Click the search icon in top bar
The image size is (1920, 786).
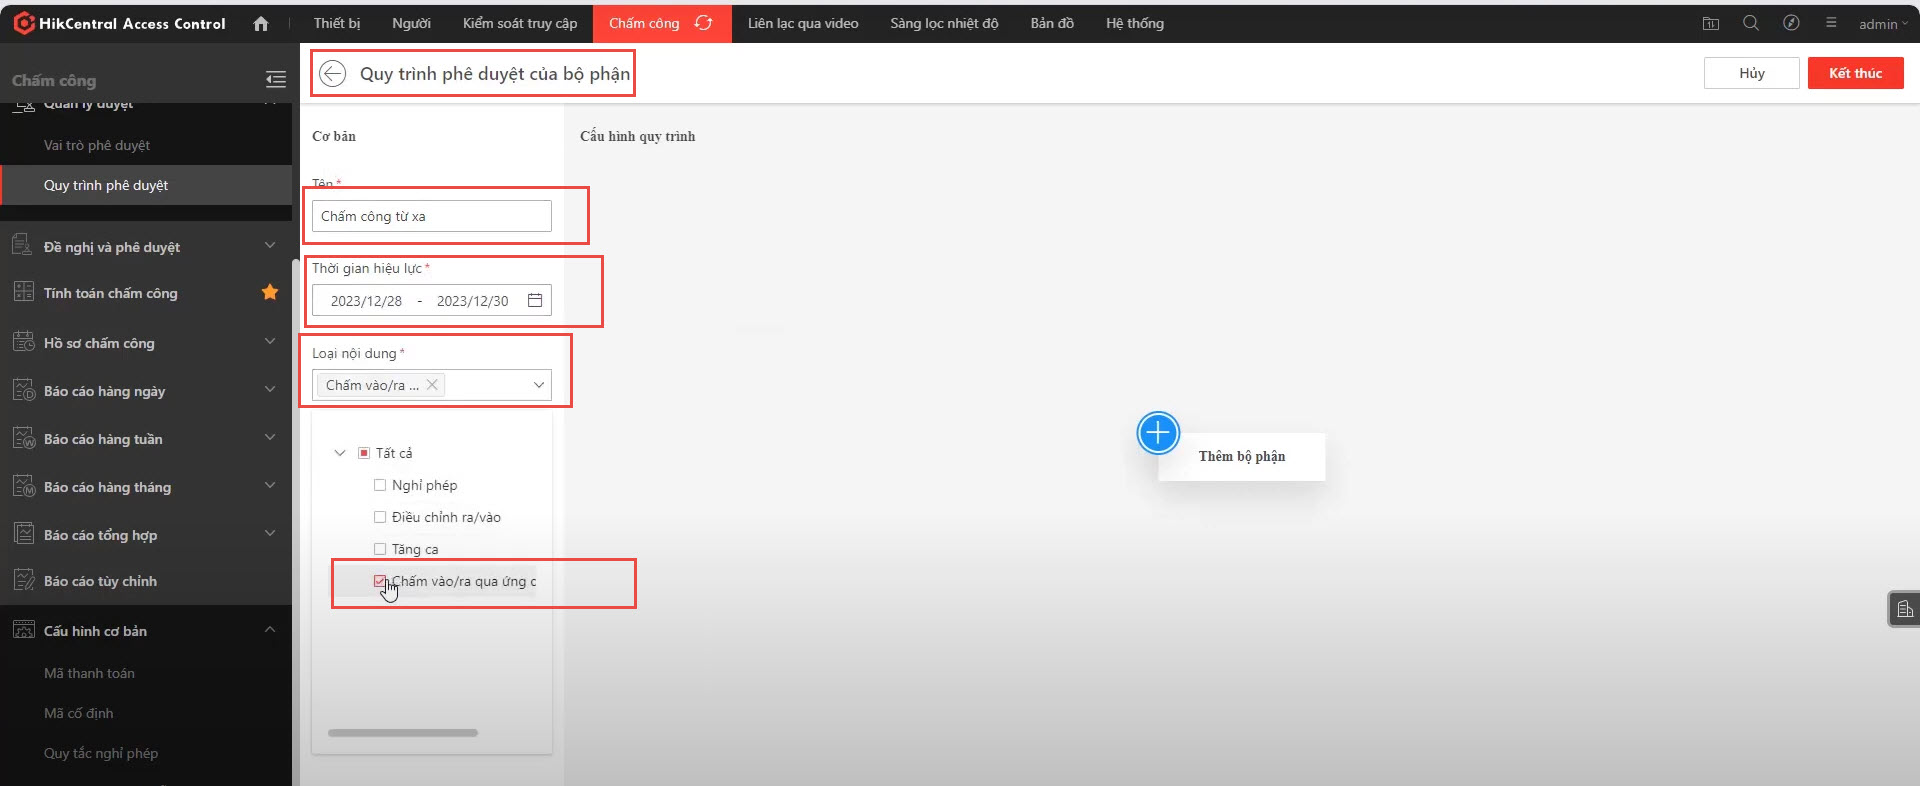point(1750,23)
